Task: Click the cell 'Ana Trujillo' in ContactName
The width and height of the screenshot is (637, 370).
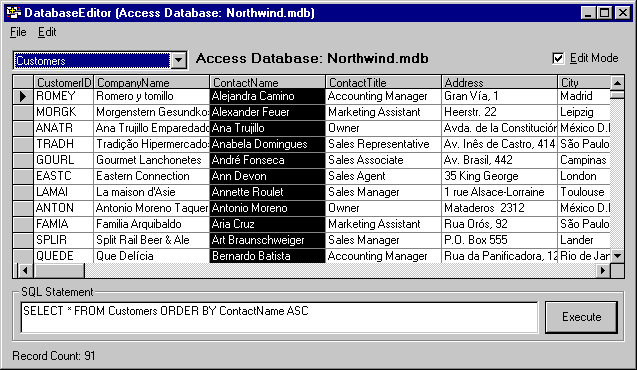Action: pos(267,128)
